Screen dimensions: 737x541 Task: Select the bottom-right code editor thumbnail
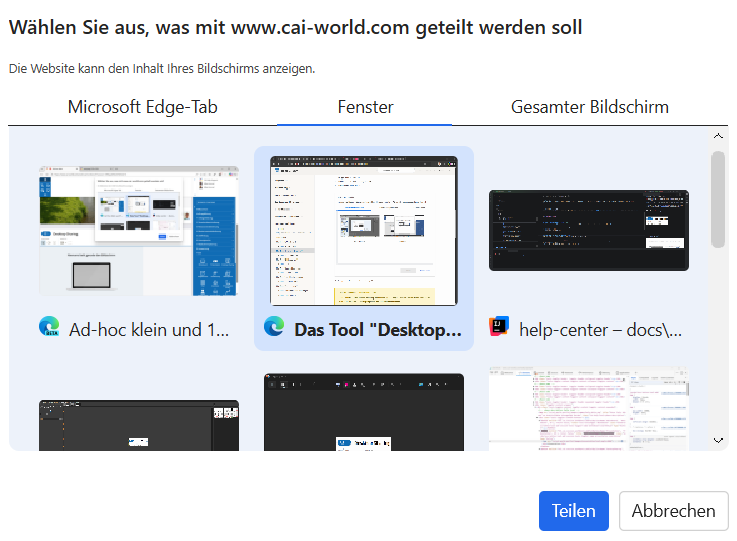[589, 408]
